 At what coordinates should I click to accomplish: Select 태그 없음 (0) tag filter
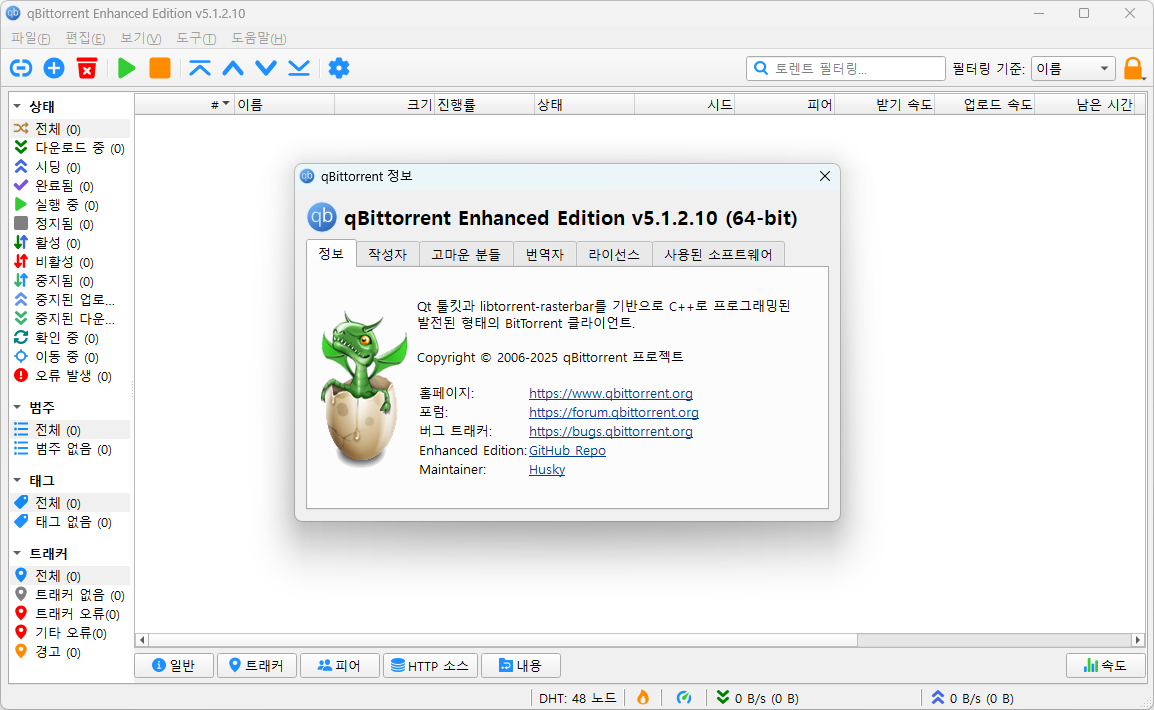tap(70, 522)
